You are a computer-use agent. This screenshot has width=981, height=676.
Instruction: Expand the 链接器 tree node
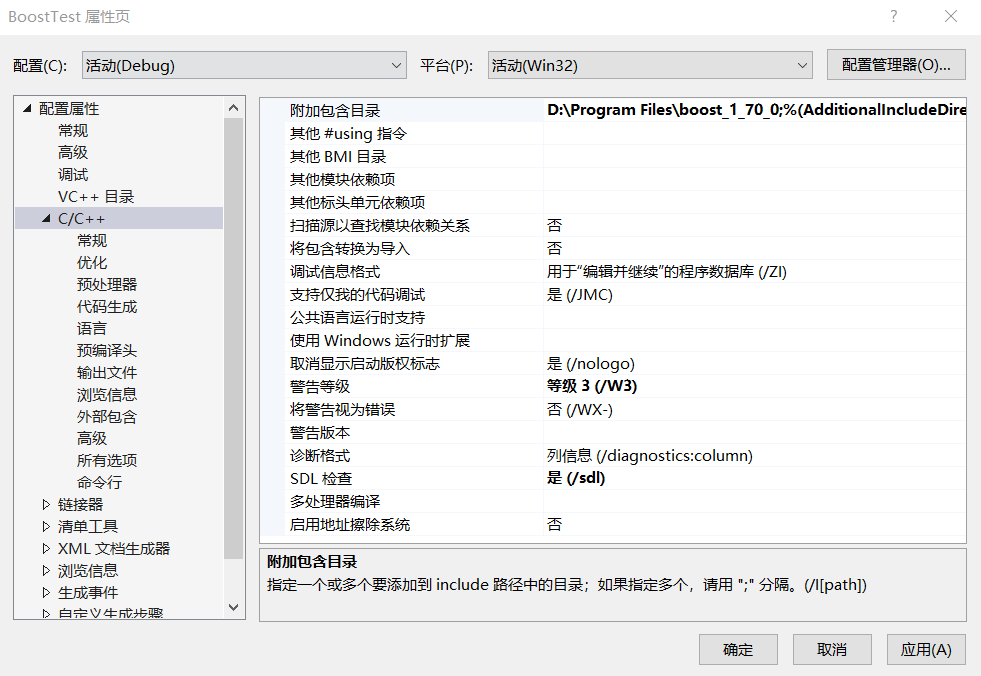pyautogui.click(x=46, y=504)
